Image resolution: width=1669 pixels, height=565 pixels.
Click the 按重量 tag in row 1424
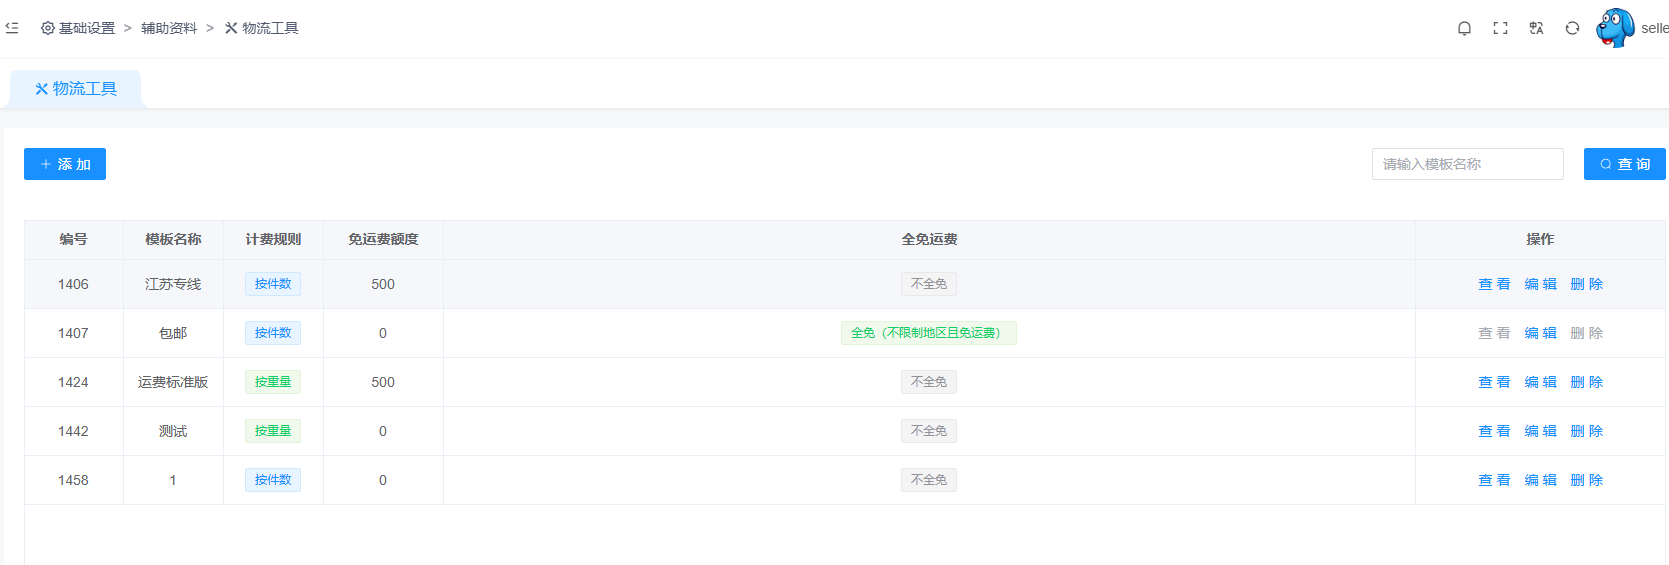coord(273,382)
